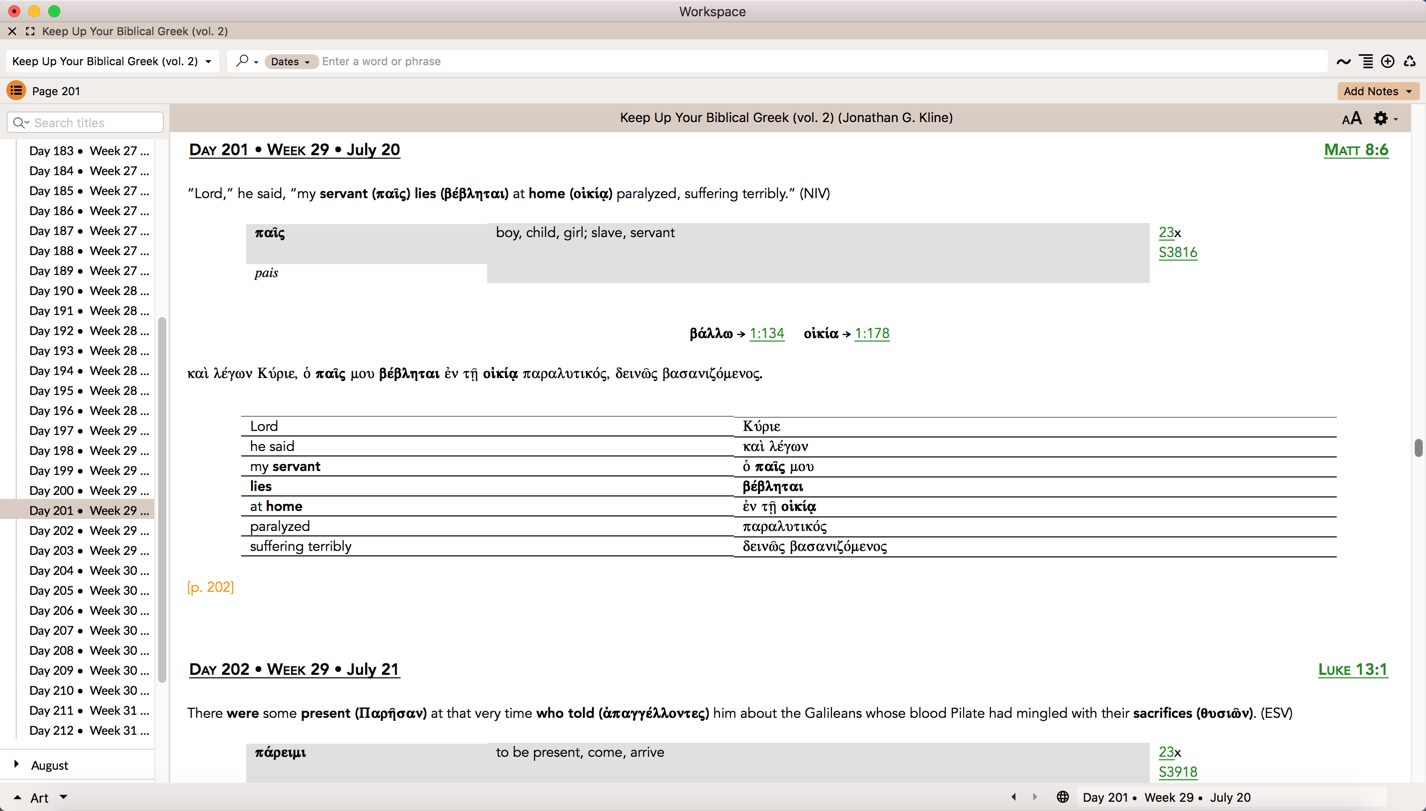The image size is (1426, 811).
Task: Click the search titles magnifier icon
Action: coord(21,122)
